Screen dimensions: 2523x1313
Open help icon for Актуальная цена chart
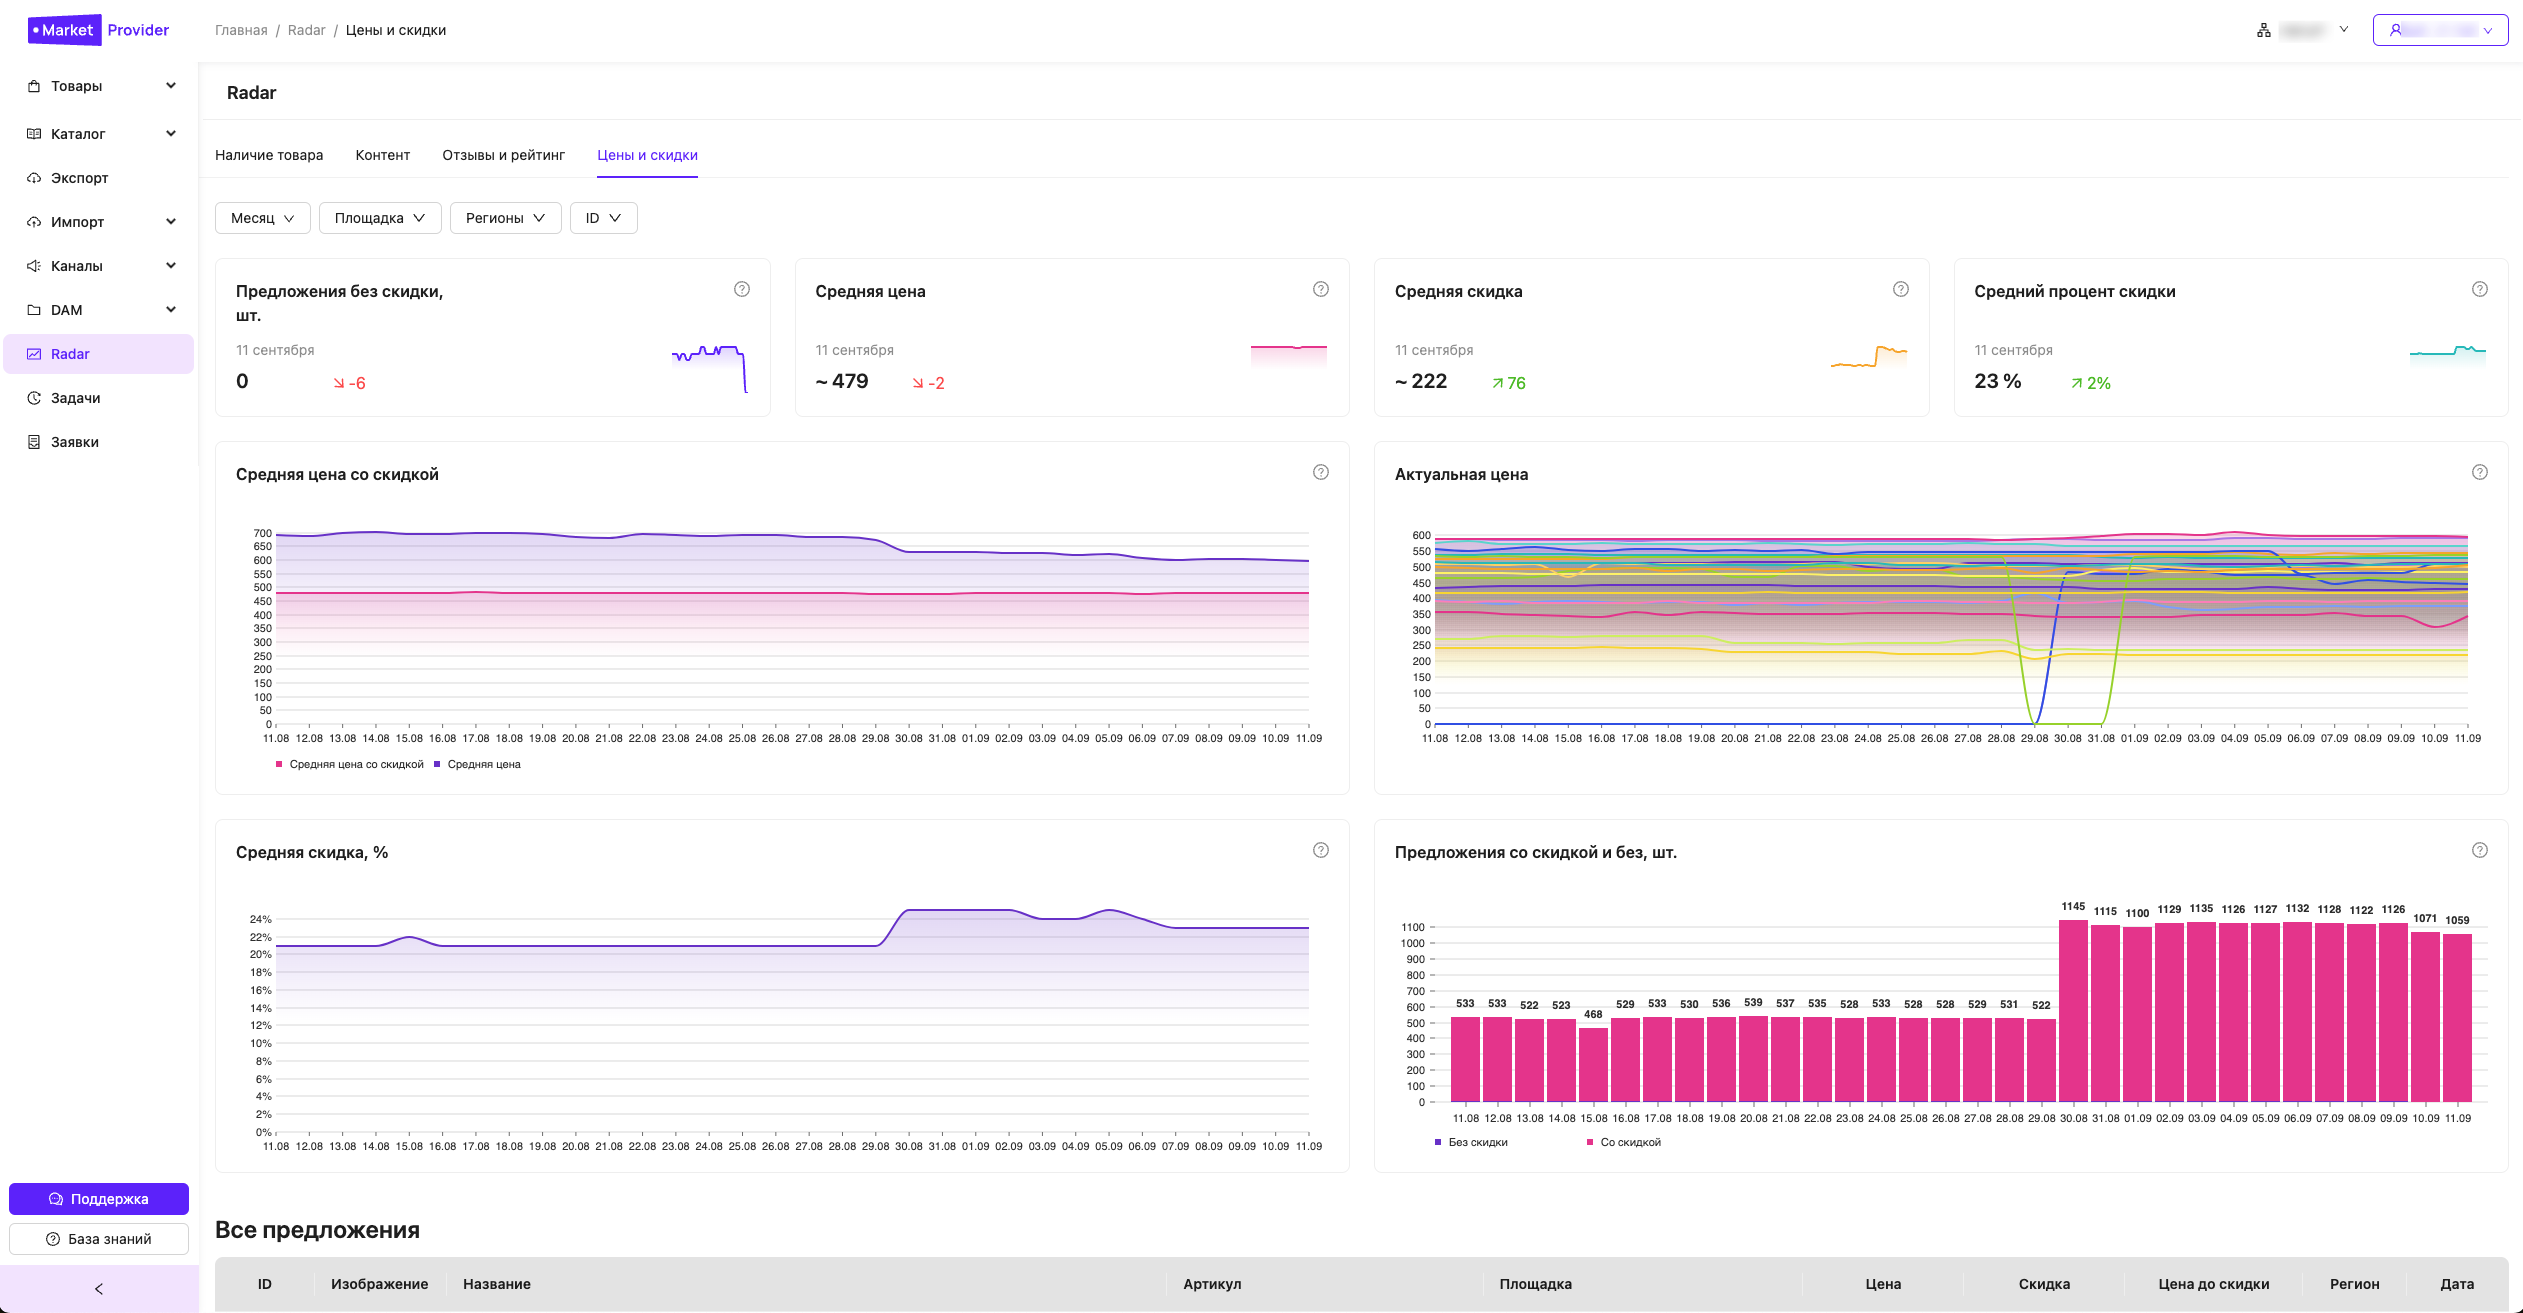tap(2479, 472)
